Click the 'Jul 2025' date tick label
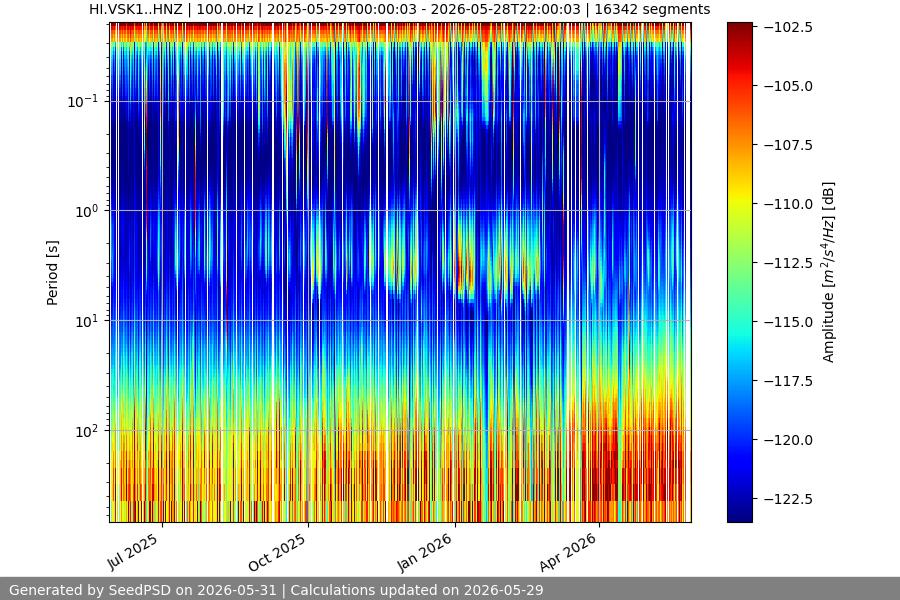 (x=133, y=552)
